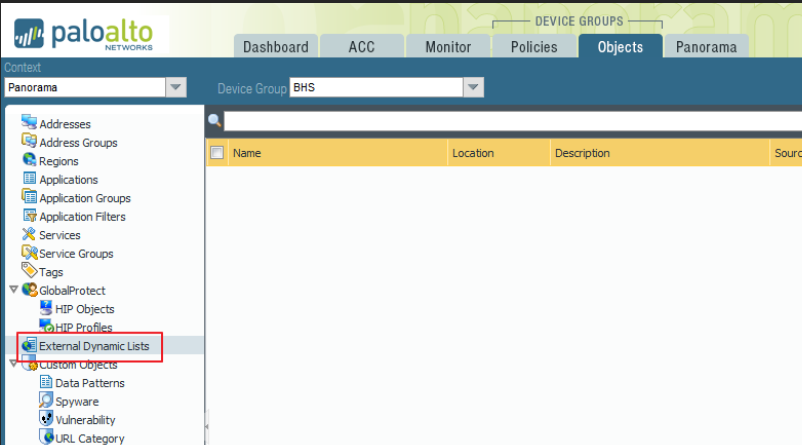Switch to the Dashboard tab

coord(276,47)
